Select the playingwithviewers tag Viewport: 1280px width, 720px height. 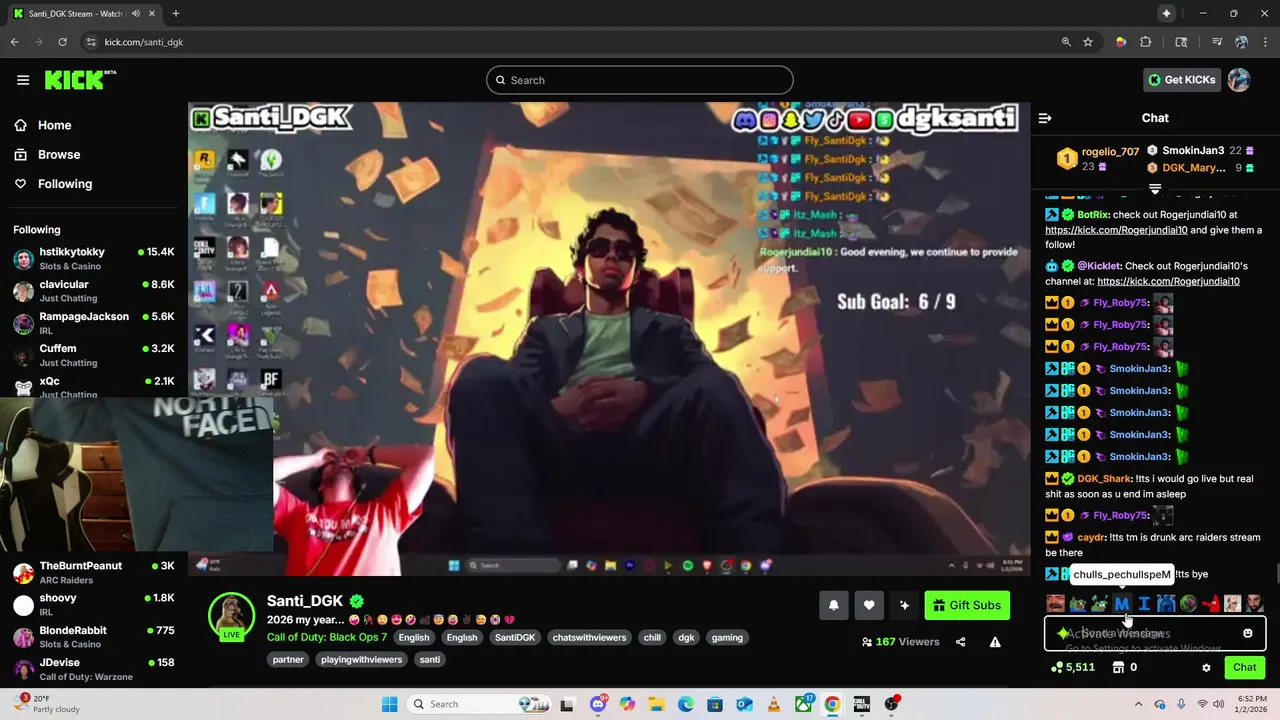(361, 659)
